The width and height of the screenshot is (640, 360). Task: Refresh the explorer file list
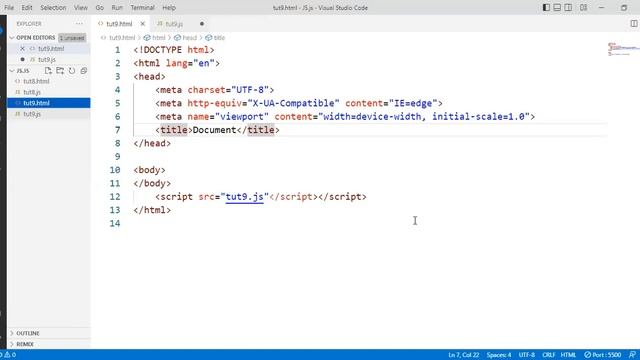tap(72, 71)
